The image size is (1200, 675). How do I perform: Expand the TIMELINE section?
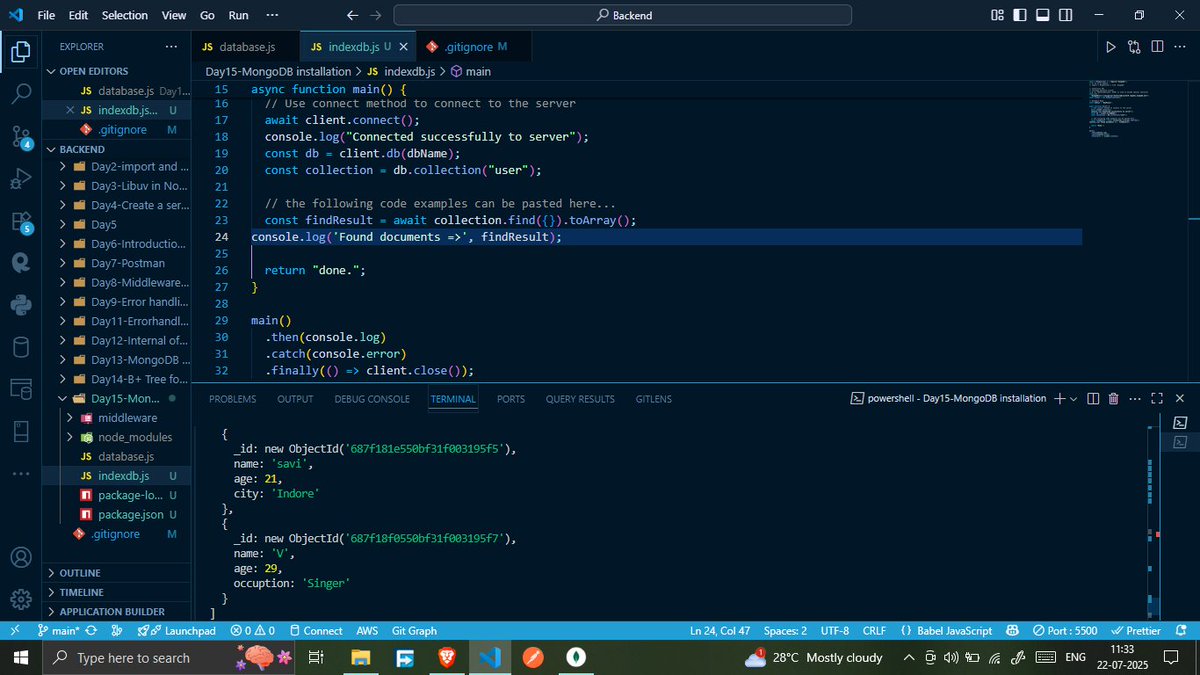[x=82, y=592]
